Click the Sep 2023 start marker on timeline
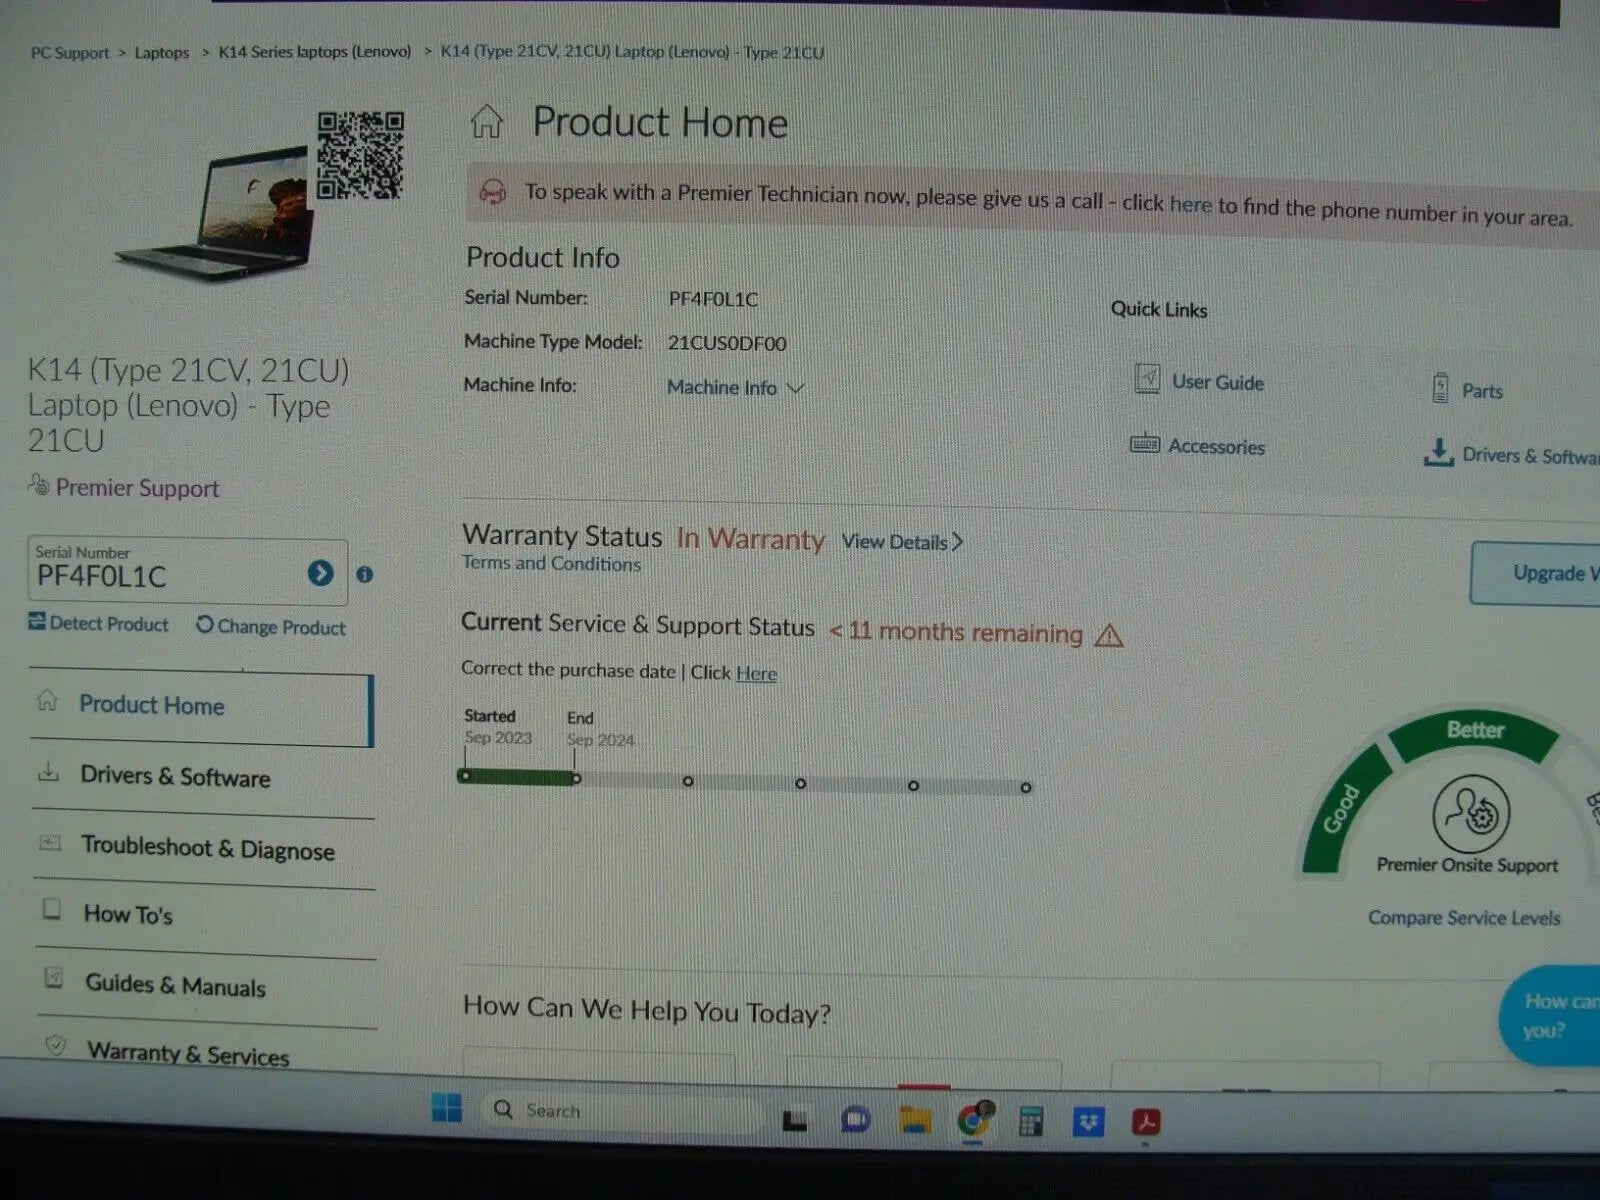Screen dimensions: 1600x1200 466,776
